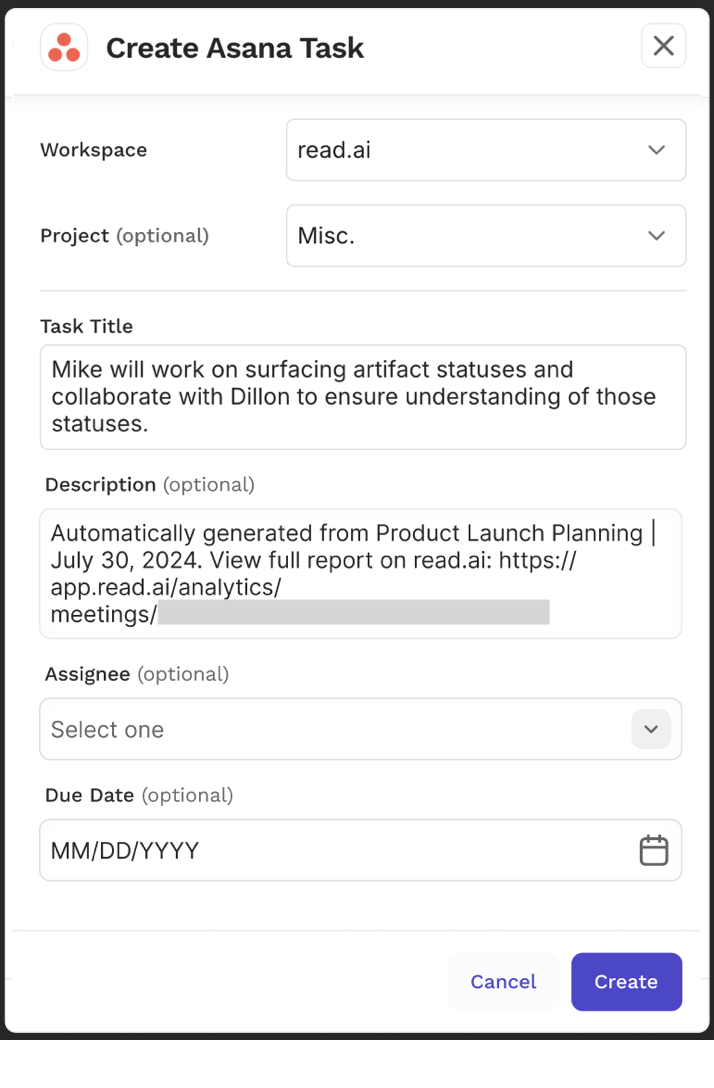714x1088 pixels.
Task: Click the Create Asana Task header title
Action: point(235,47)
